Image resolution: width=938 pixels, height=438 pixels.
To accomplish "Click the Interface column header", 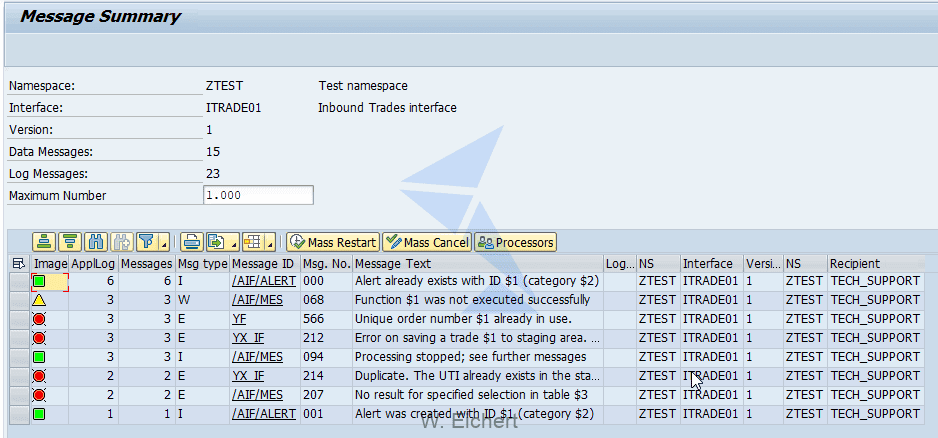I will (711, 263).
